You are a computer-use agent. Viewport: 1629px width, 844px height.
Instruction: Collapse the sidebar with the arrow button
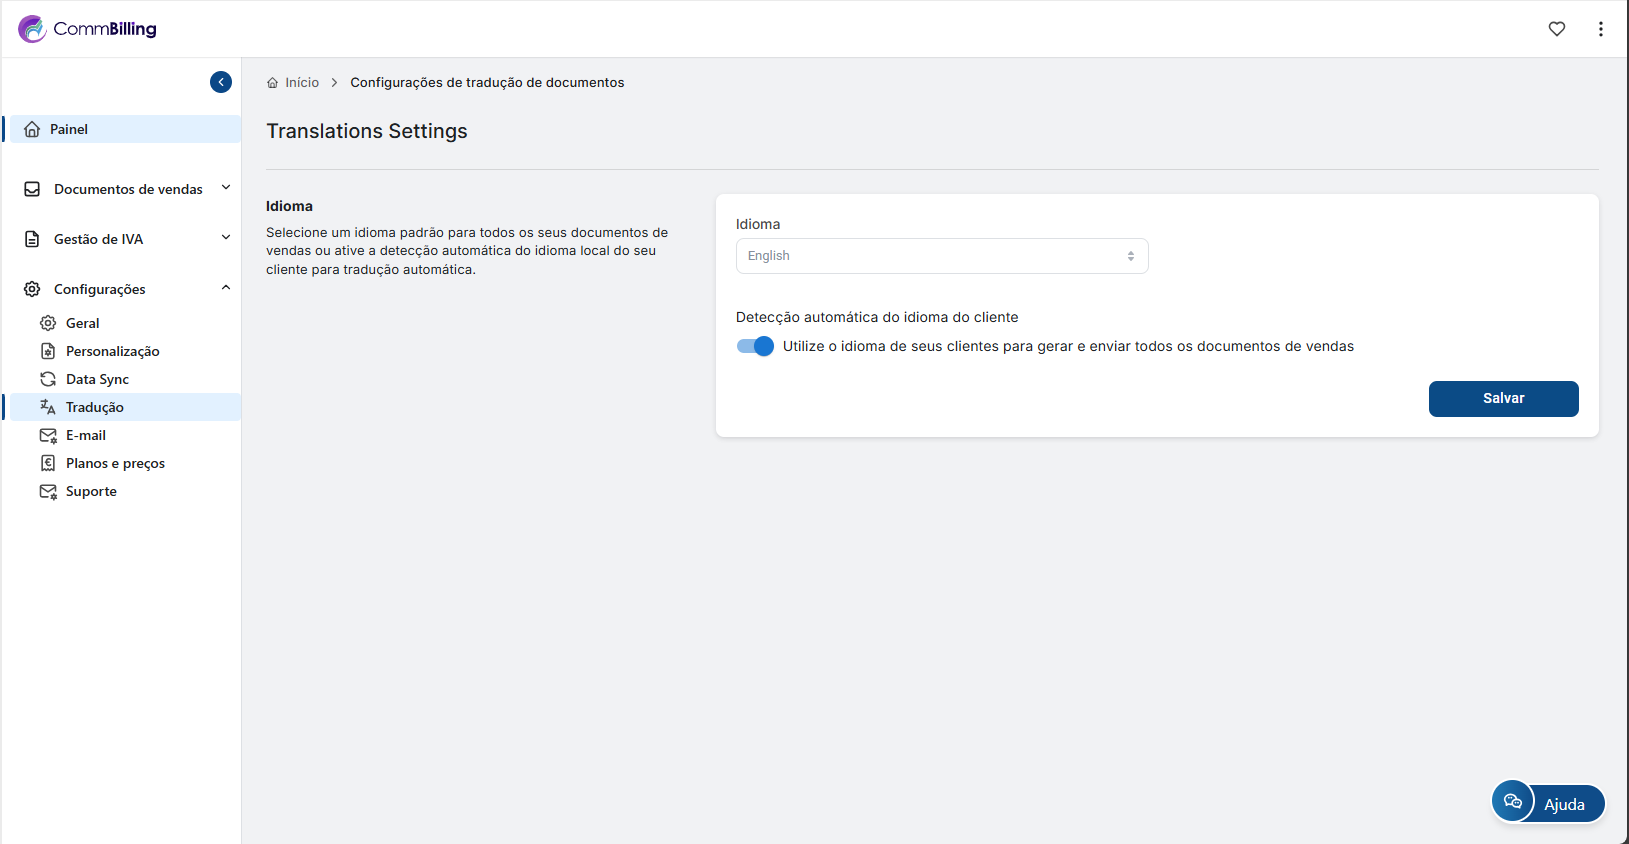(x=221, y=82)
